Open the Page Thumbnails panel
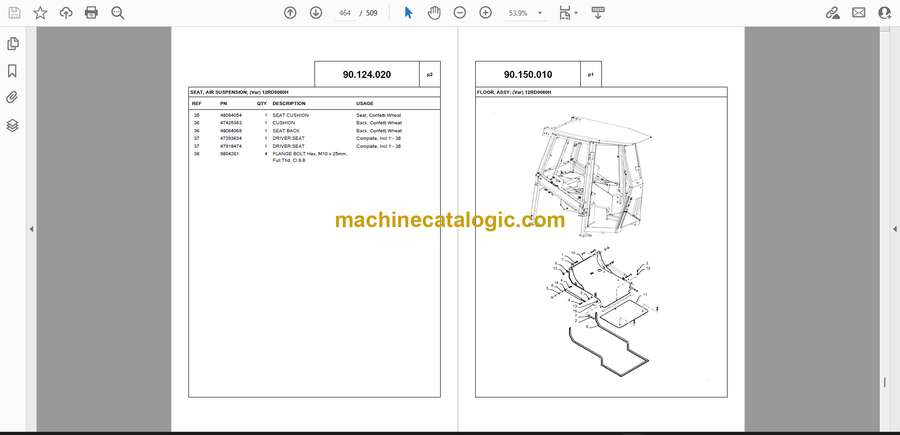This screenshot has height=435, width=900. [13, 44]
